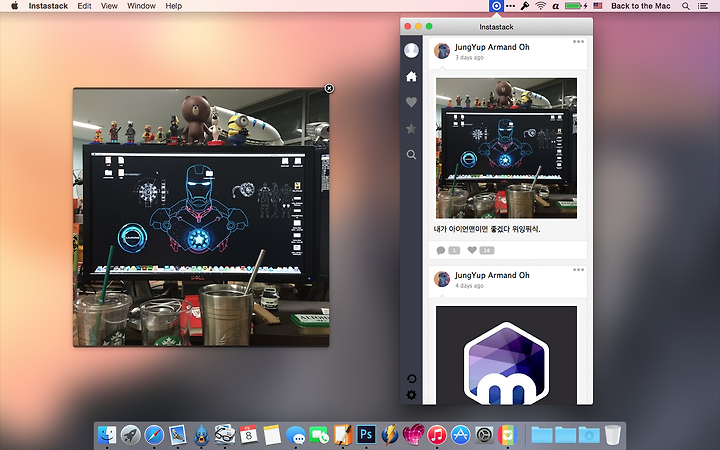Open JungYup Armand Oh profile from second post

point(492,275)
